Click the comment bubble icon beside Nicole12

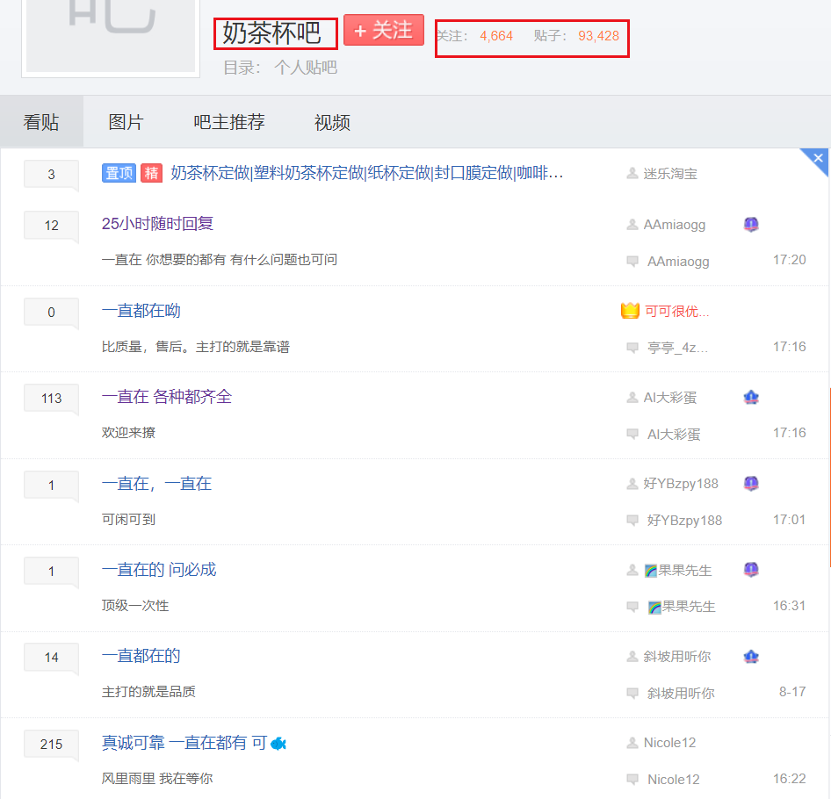[x=631, y=779]
